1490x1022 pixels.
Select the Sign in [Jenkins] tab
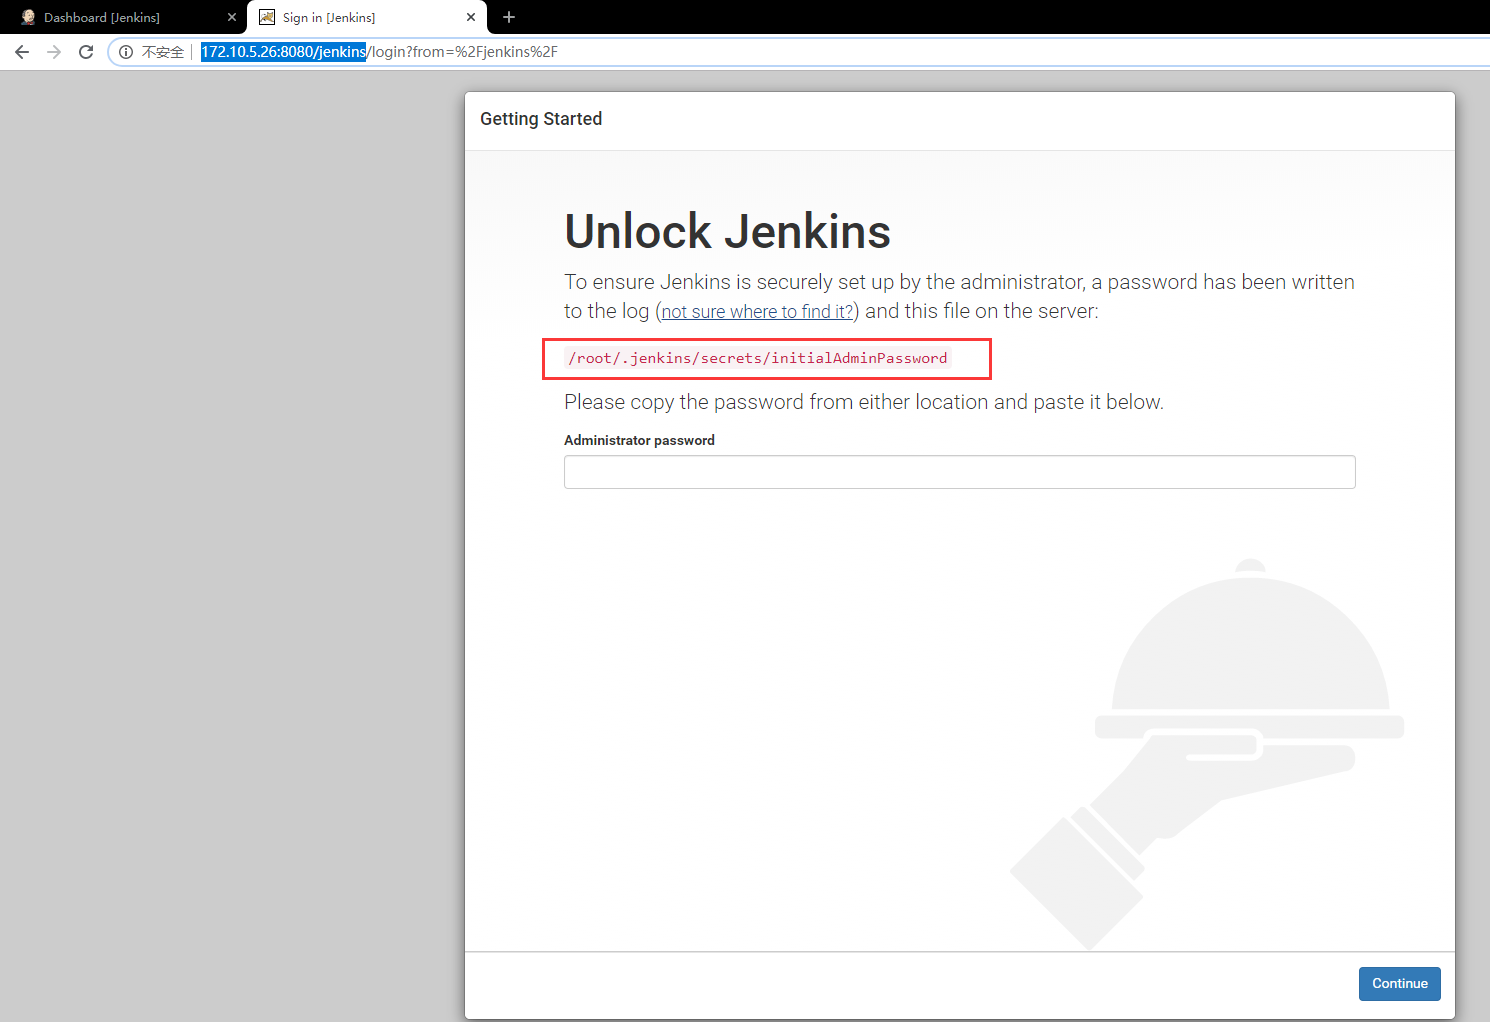point(367,17)
